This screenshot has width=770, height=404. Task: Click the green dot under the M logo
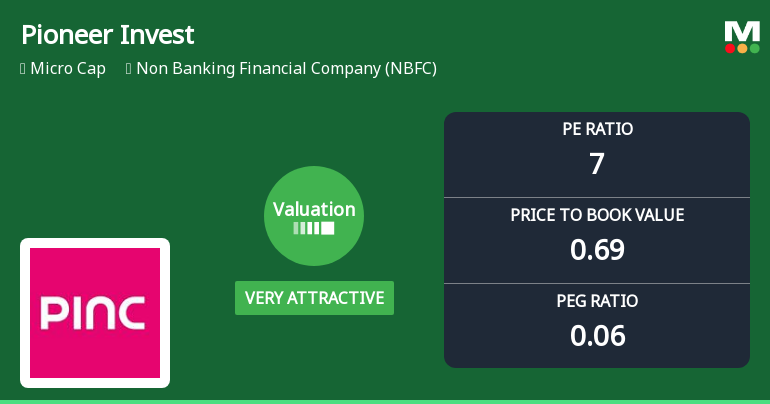pos(754,48)
